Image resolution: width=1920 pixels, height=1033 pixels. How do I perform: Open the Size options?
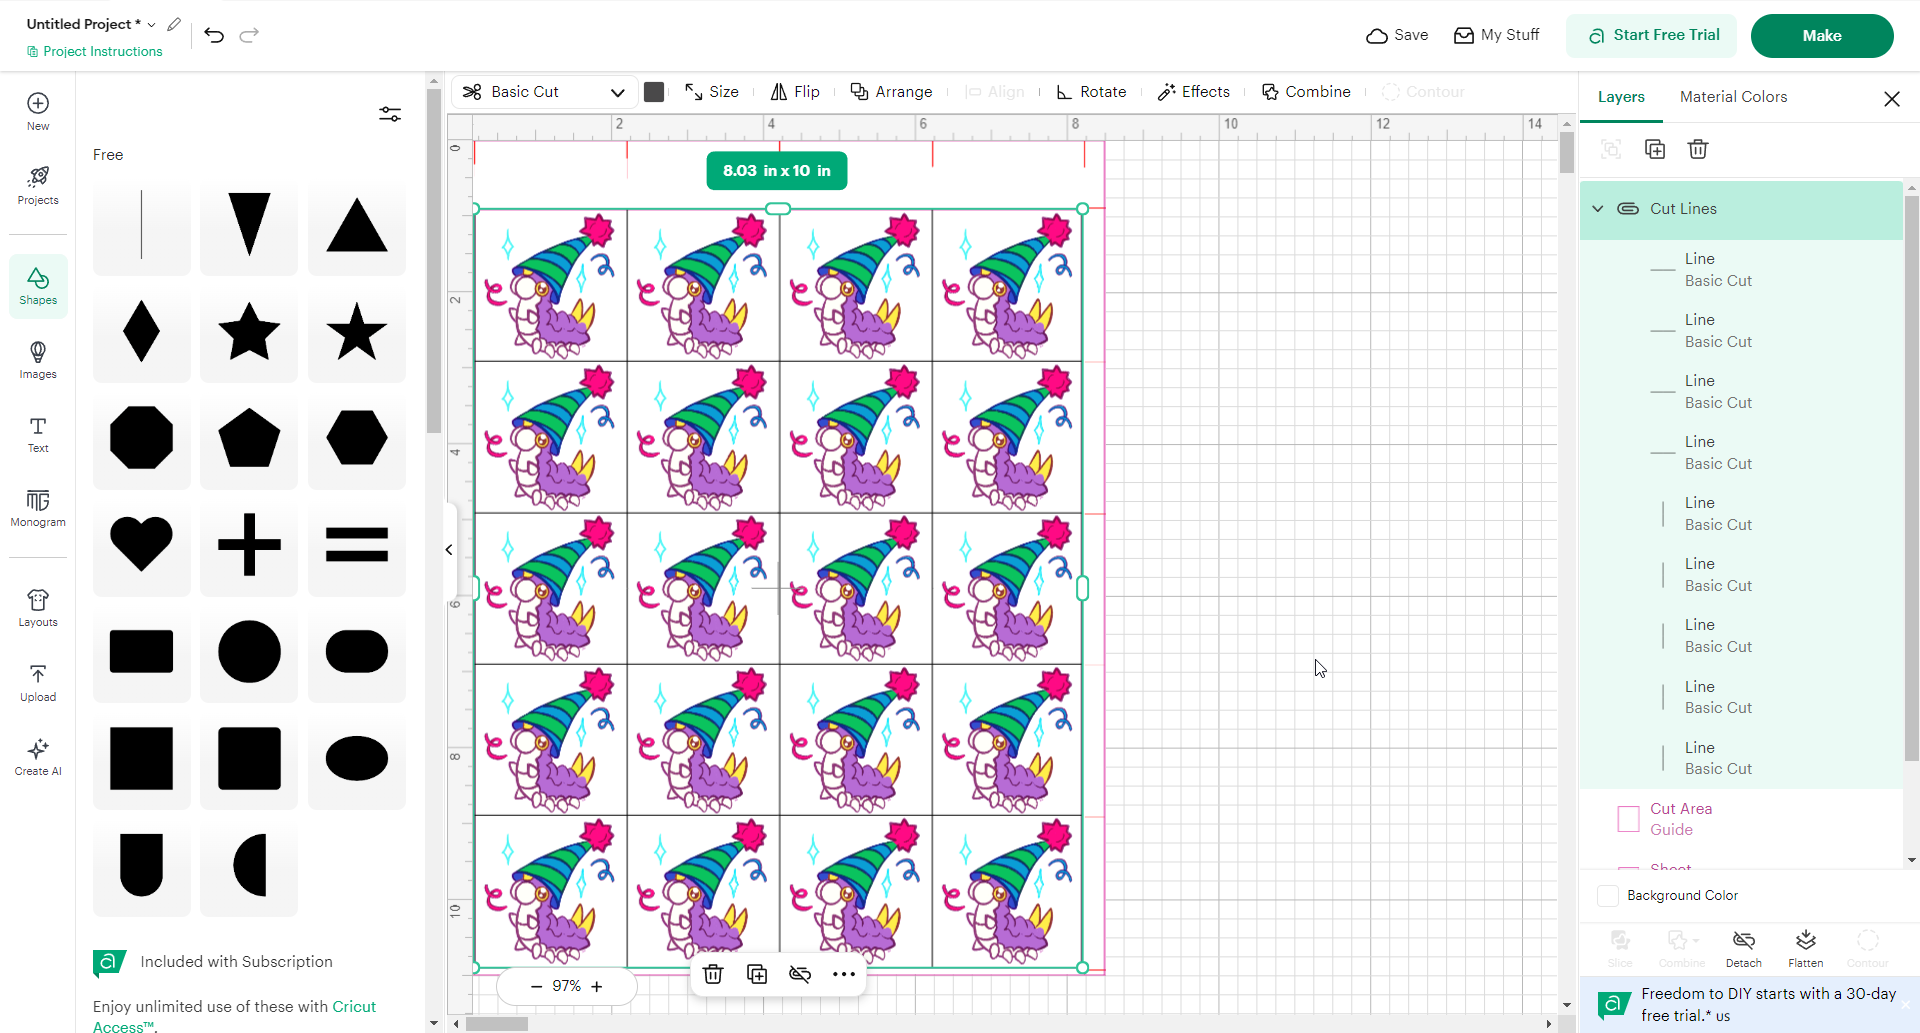click(x=712, y=92)
